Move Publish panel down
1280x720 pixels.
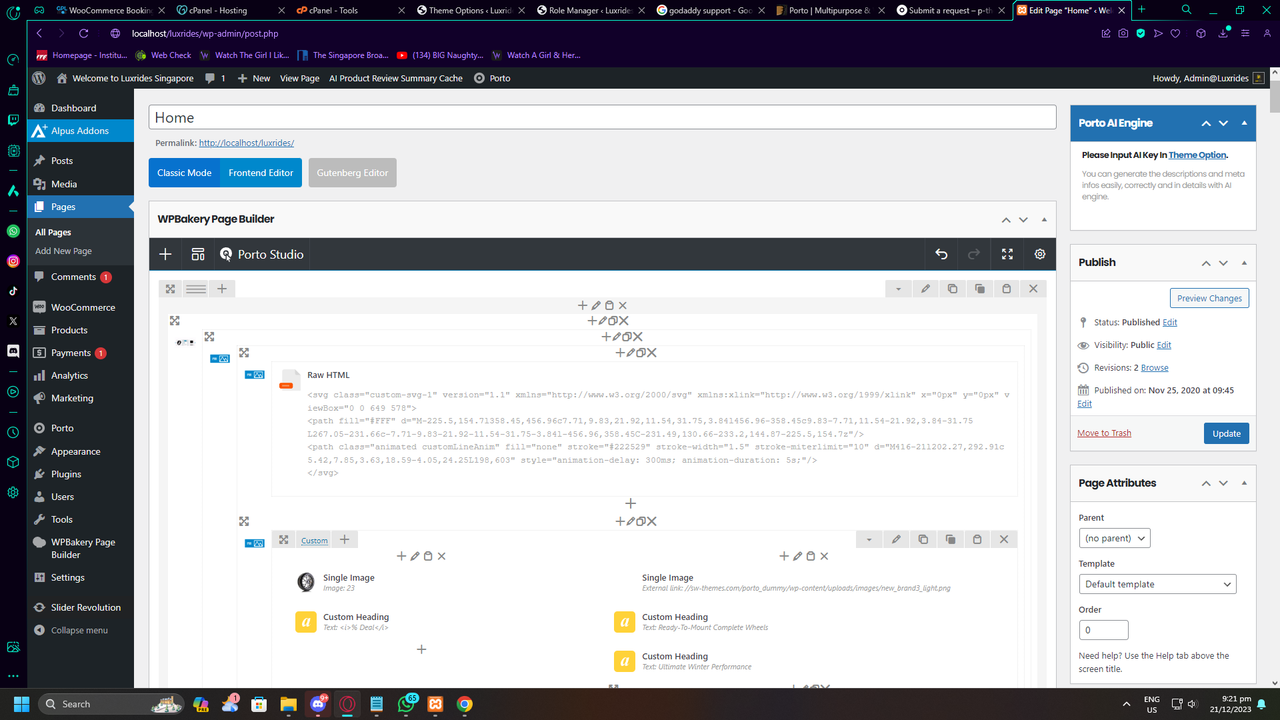tap(1223, 262)
